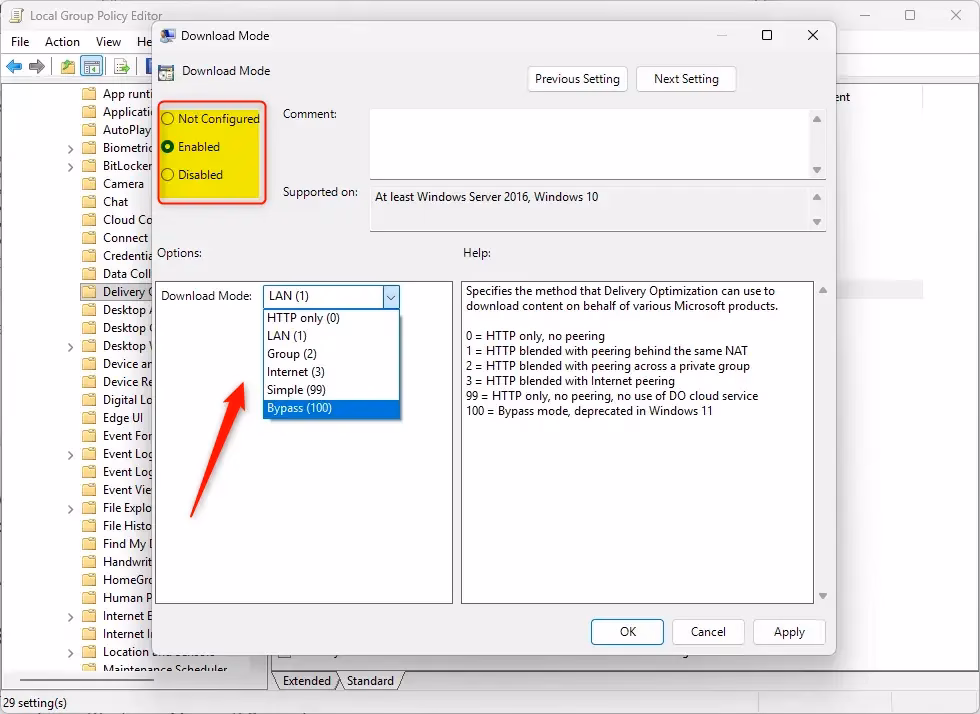
Task: Click the Forward navigation arrow in toolbar
Action: (37, 66)
